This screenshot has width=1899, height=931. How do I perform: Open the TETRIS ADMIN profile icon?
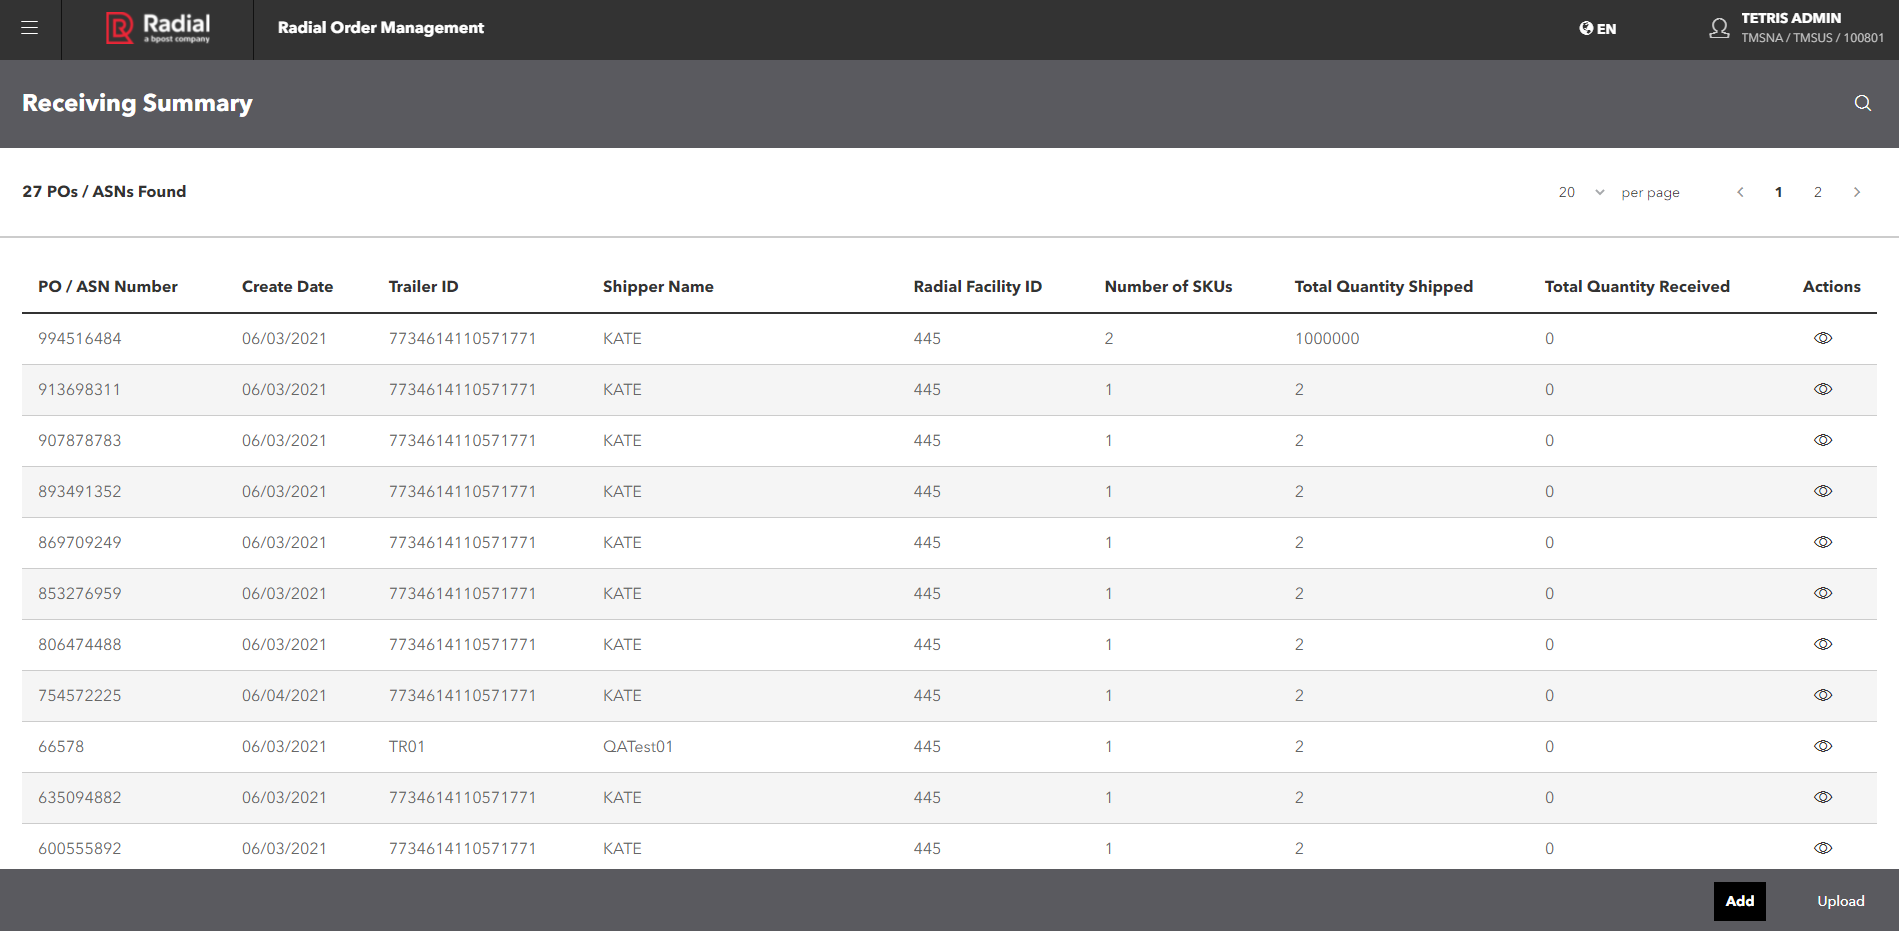tap(1719, 28)
